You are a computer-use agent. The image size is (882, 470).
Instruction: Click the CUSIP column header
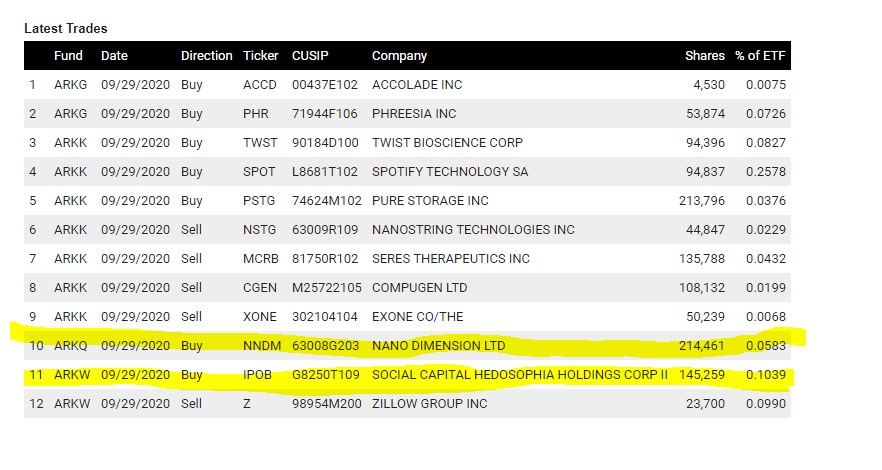[x=310, y=56]
